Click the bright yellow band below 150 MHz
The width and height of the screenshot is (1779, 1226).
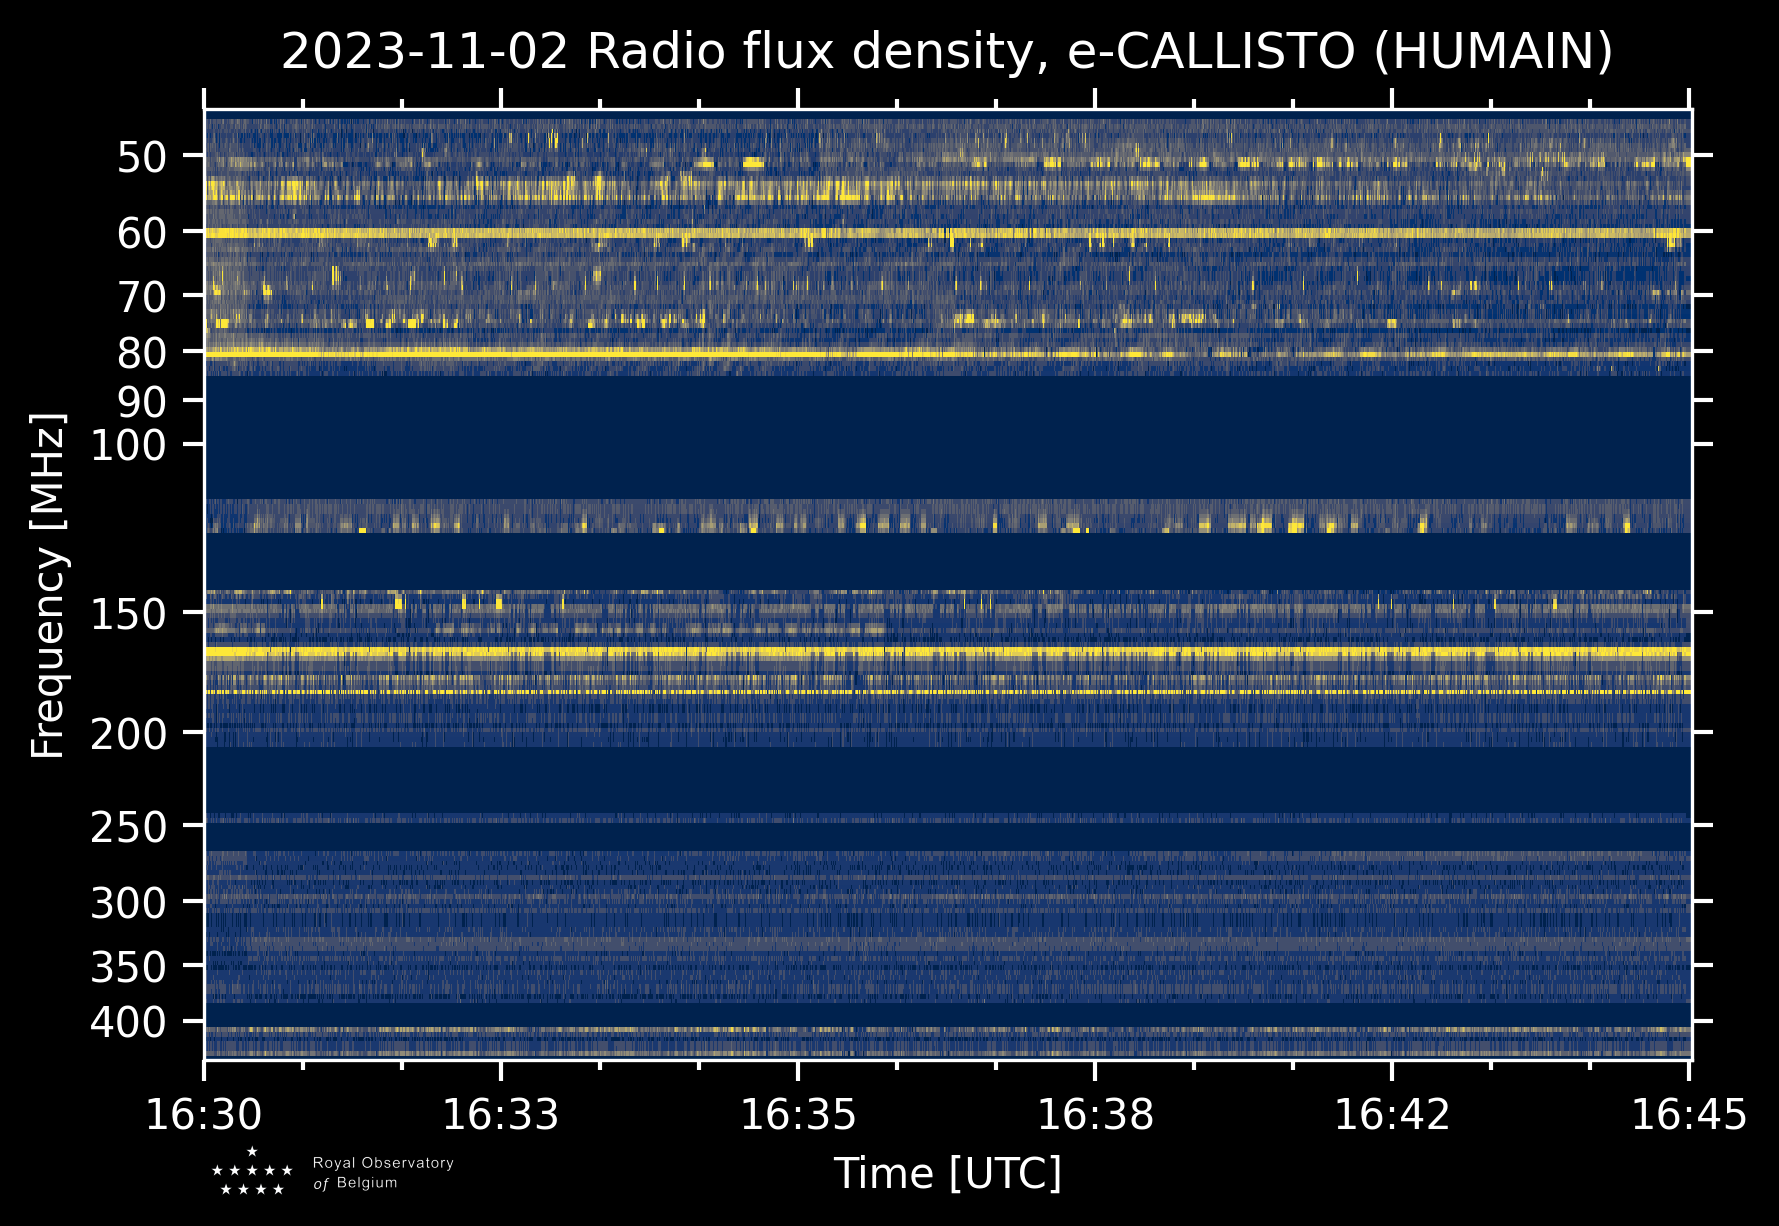(947, 652)
